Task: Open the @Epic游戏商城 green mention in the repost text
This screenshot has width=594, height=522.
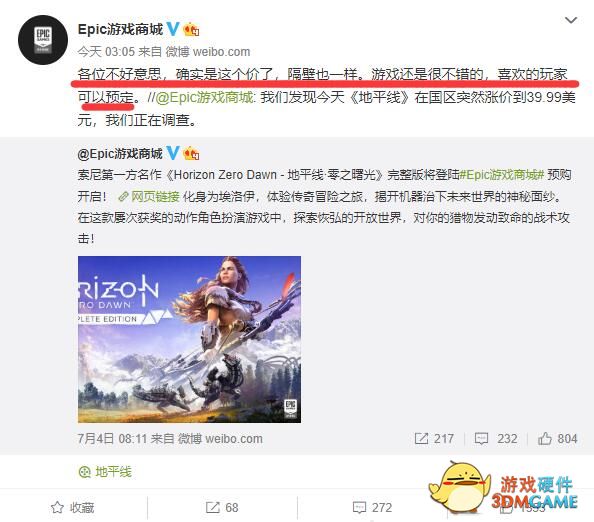Action: coord(204,97)
